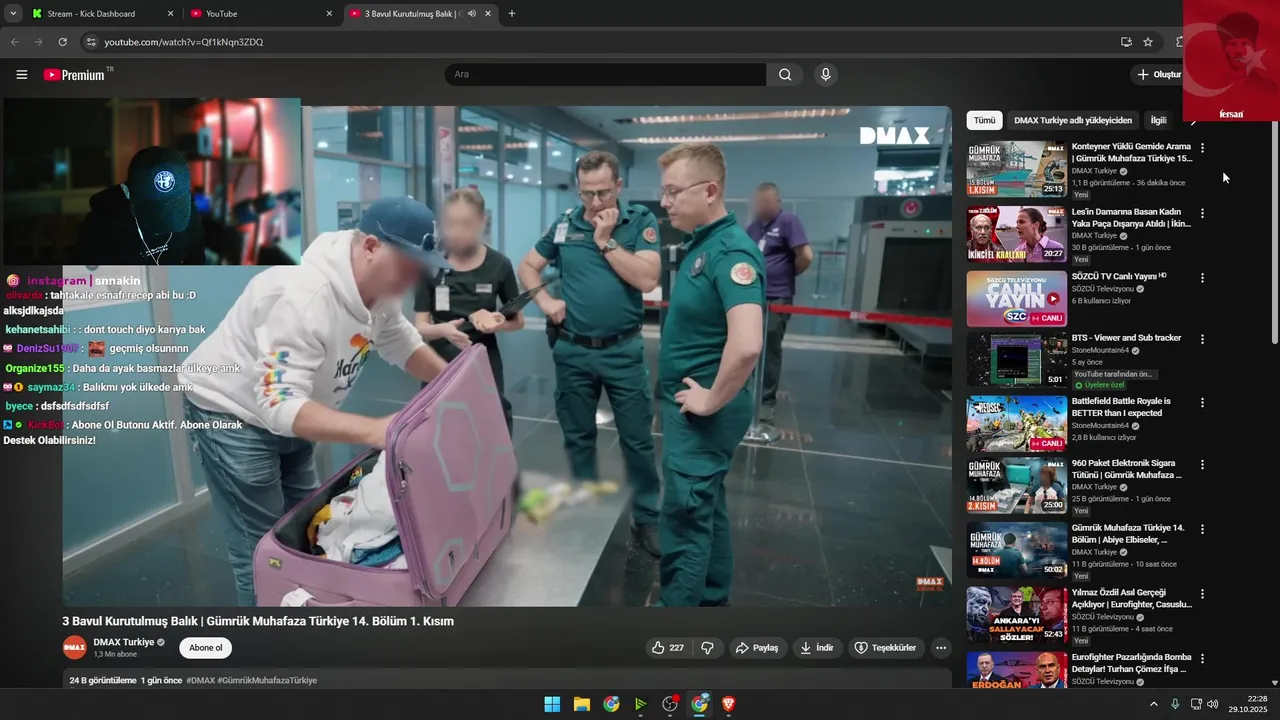The image size is (1280, 720).
Task: Focus the Ara search input field
Action: coord(606,74)
